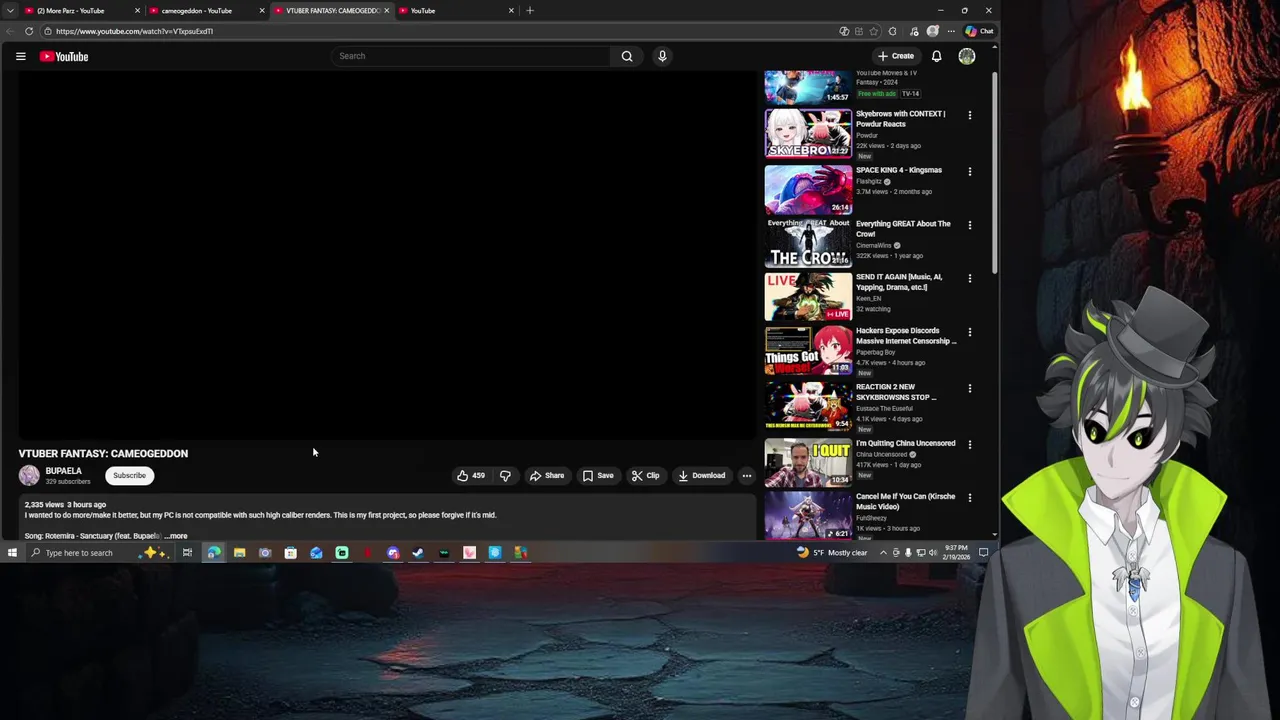
Task: Open options for Cancel Me If You Can
Action: click(x=969, y=498)
